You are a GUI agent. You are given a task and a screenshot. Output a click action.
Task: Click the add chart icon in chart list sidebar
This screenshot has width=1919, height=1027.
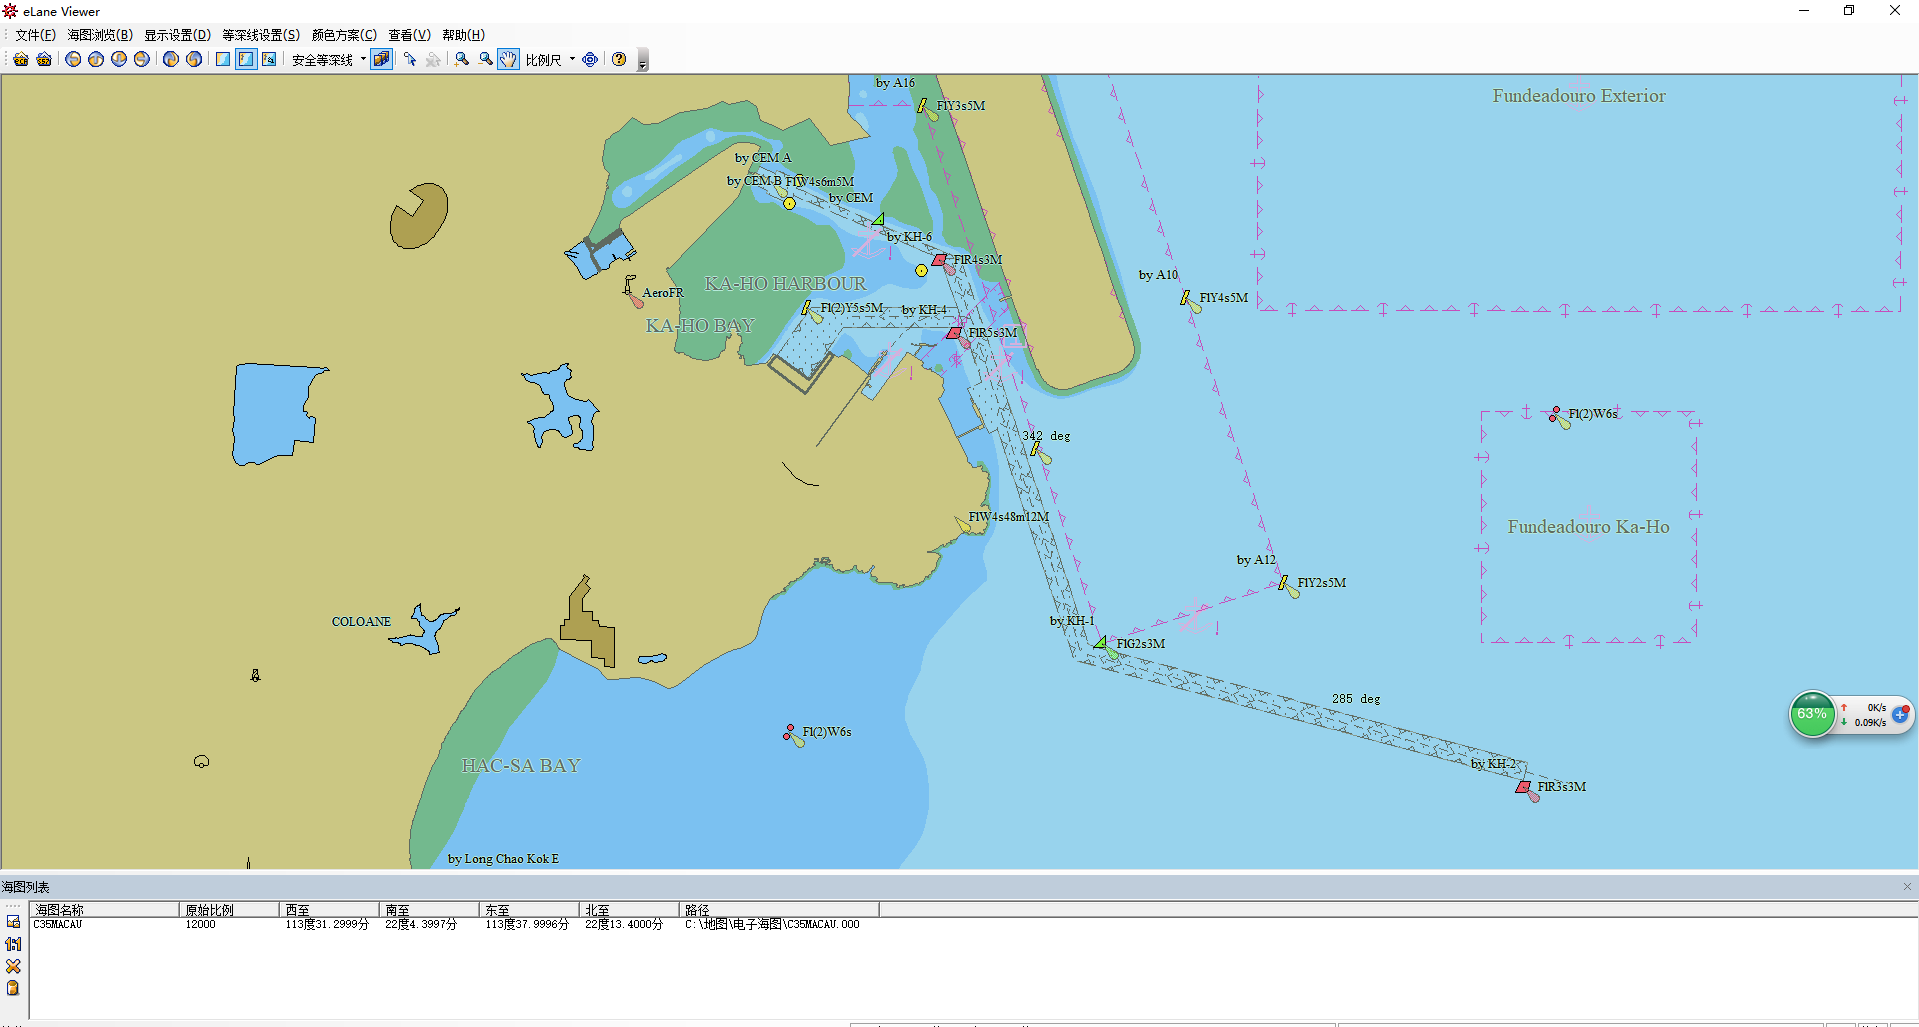click(x=13, y=922)
